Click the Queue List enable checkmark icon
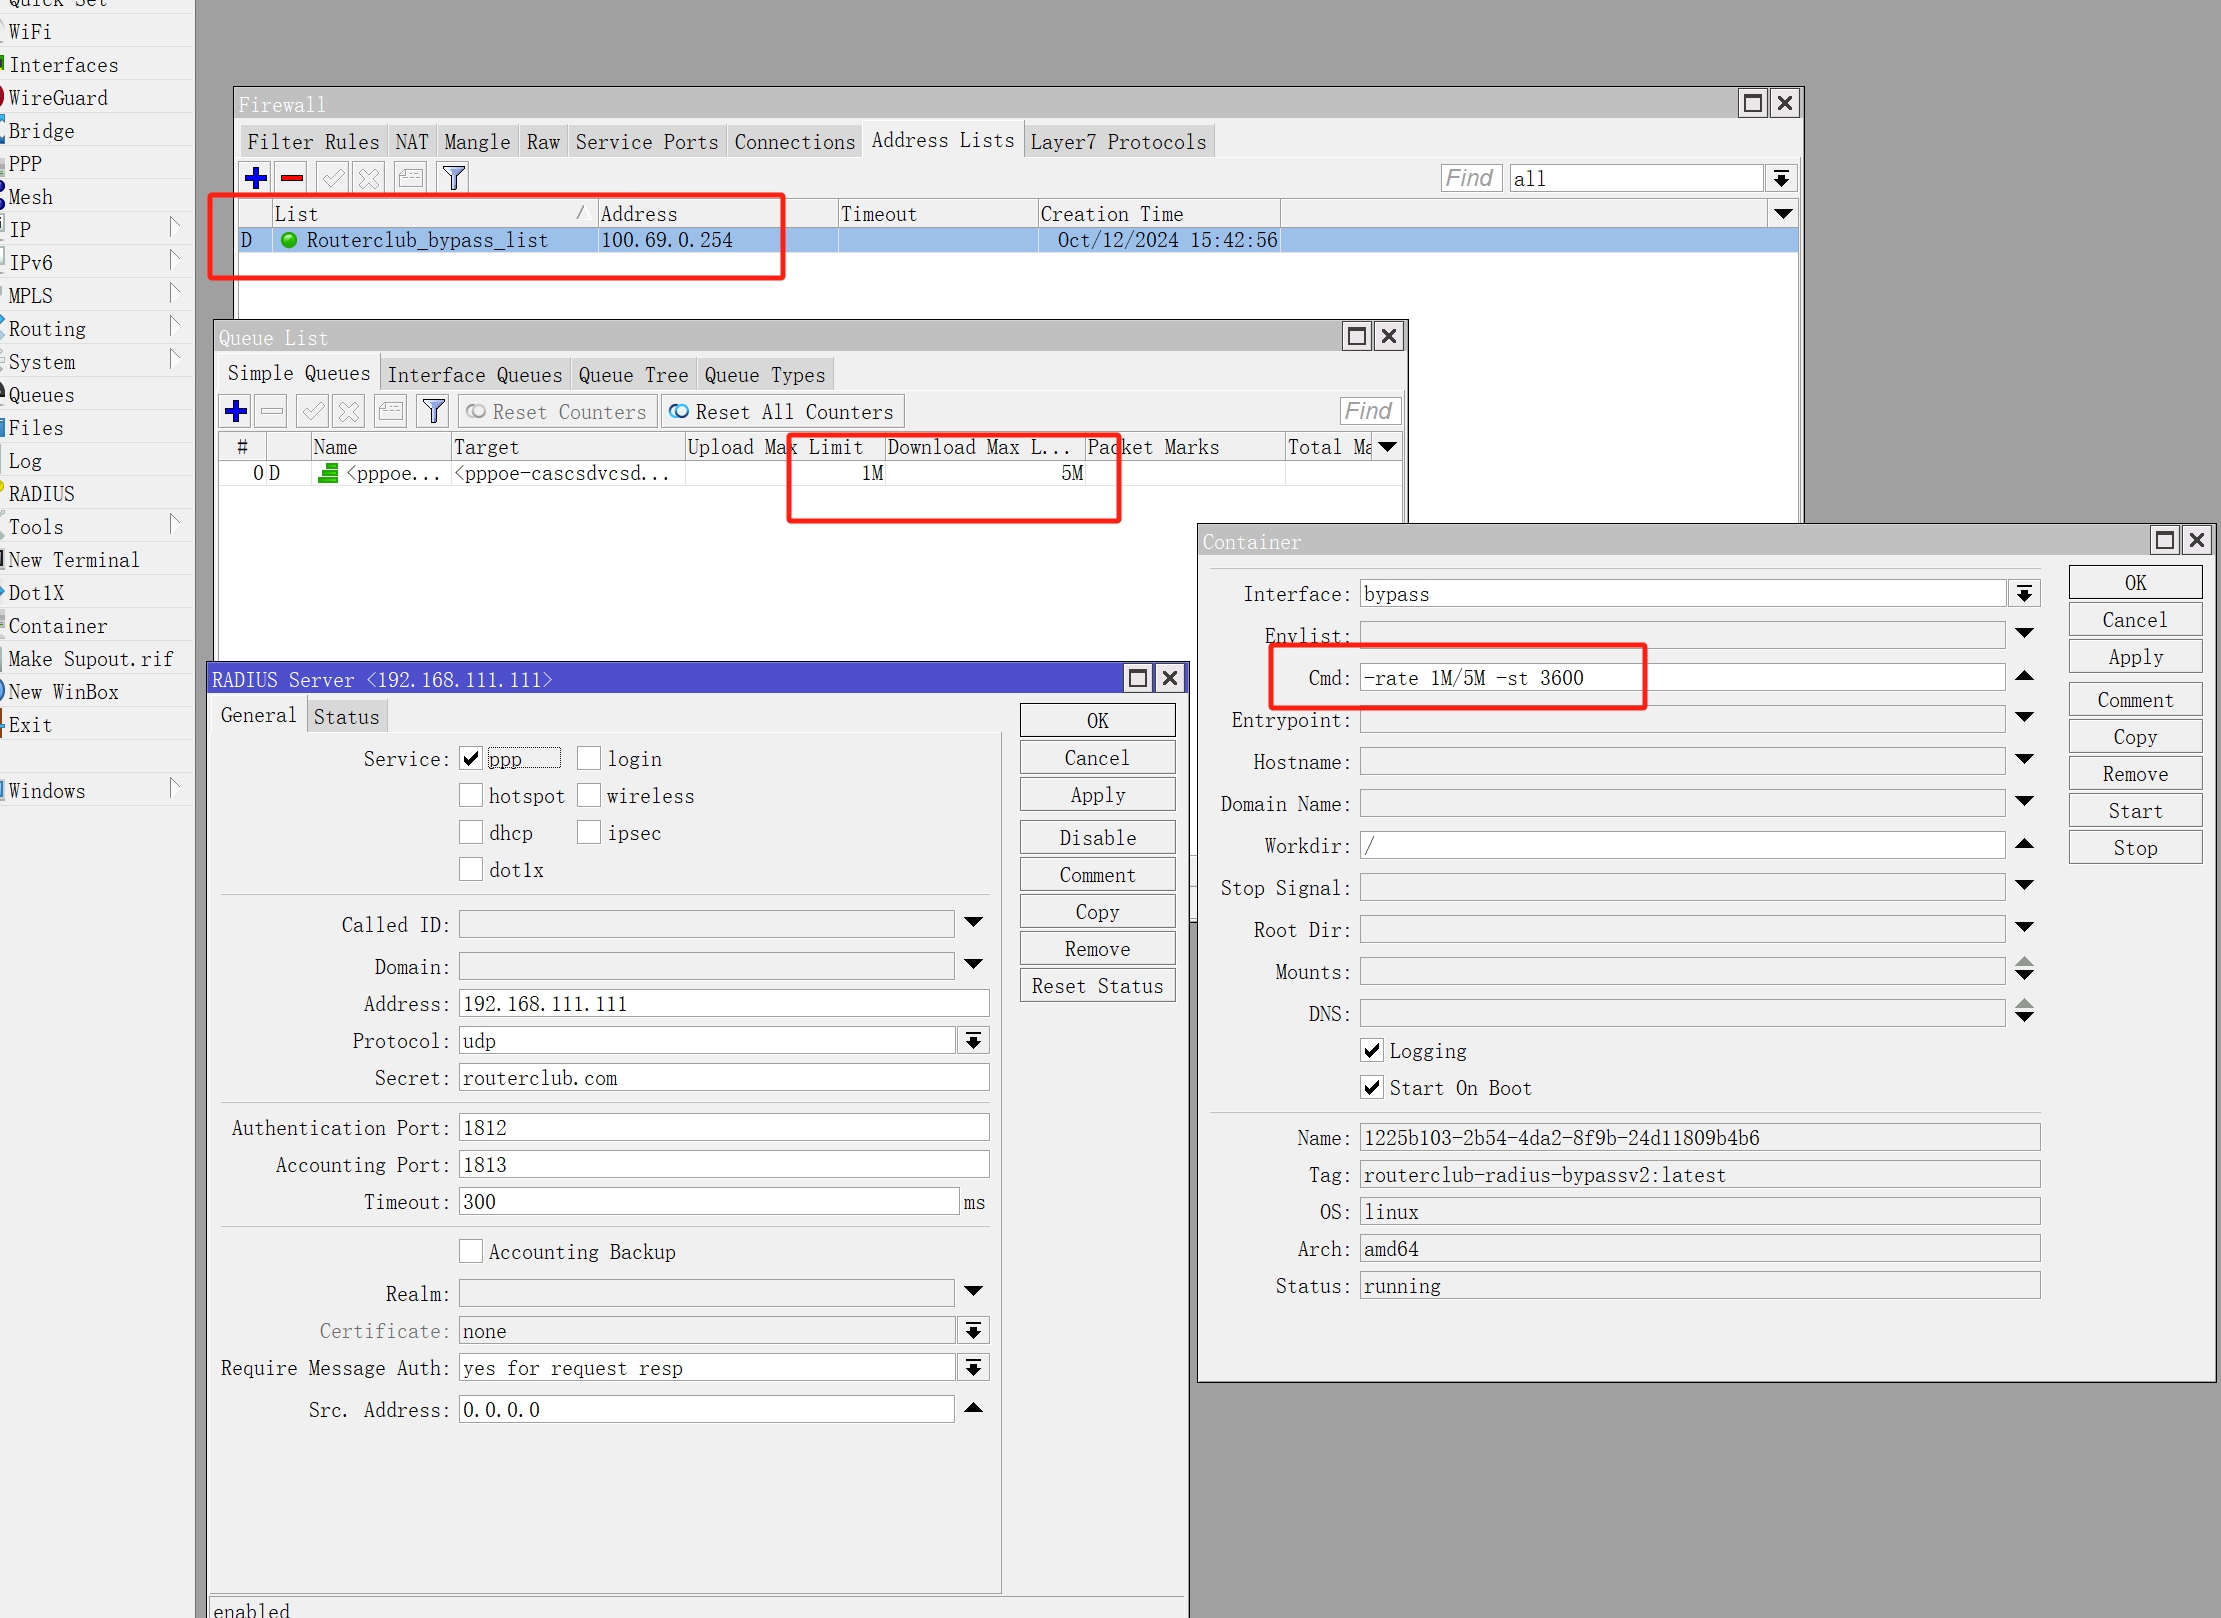This screenshot has width=2221, height=1618. coord(313,411)
